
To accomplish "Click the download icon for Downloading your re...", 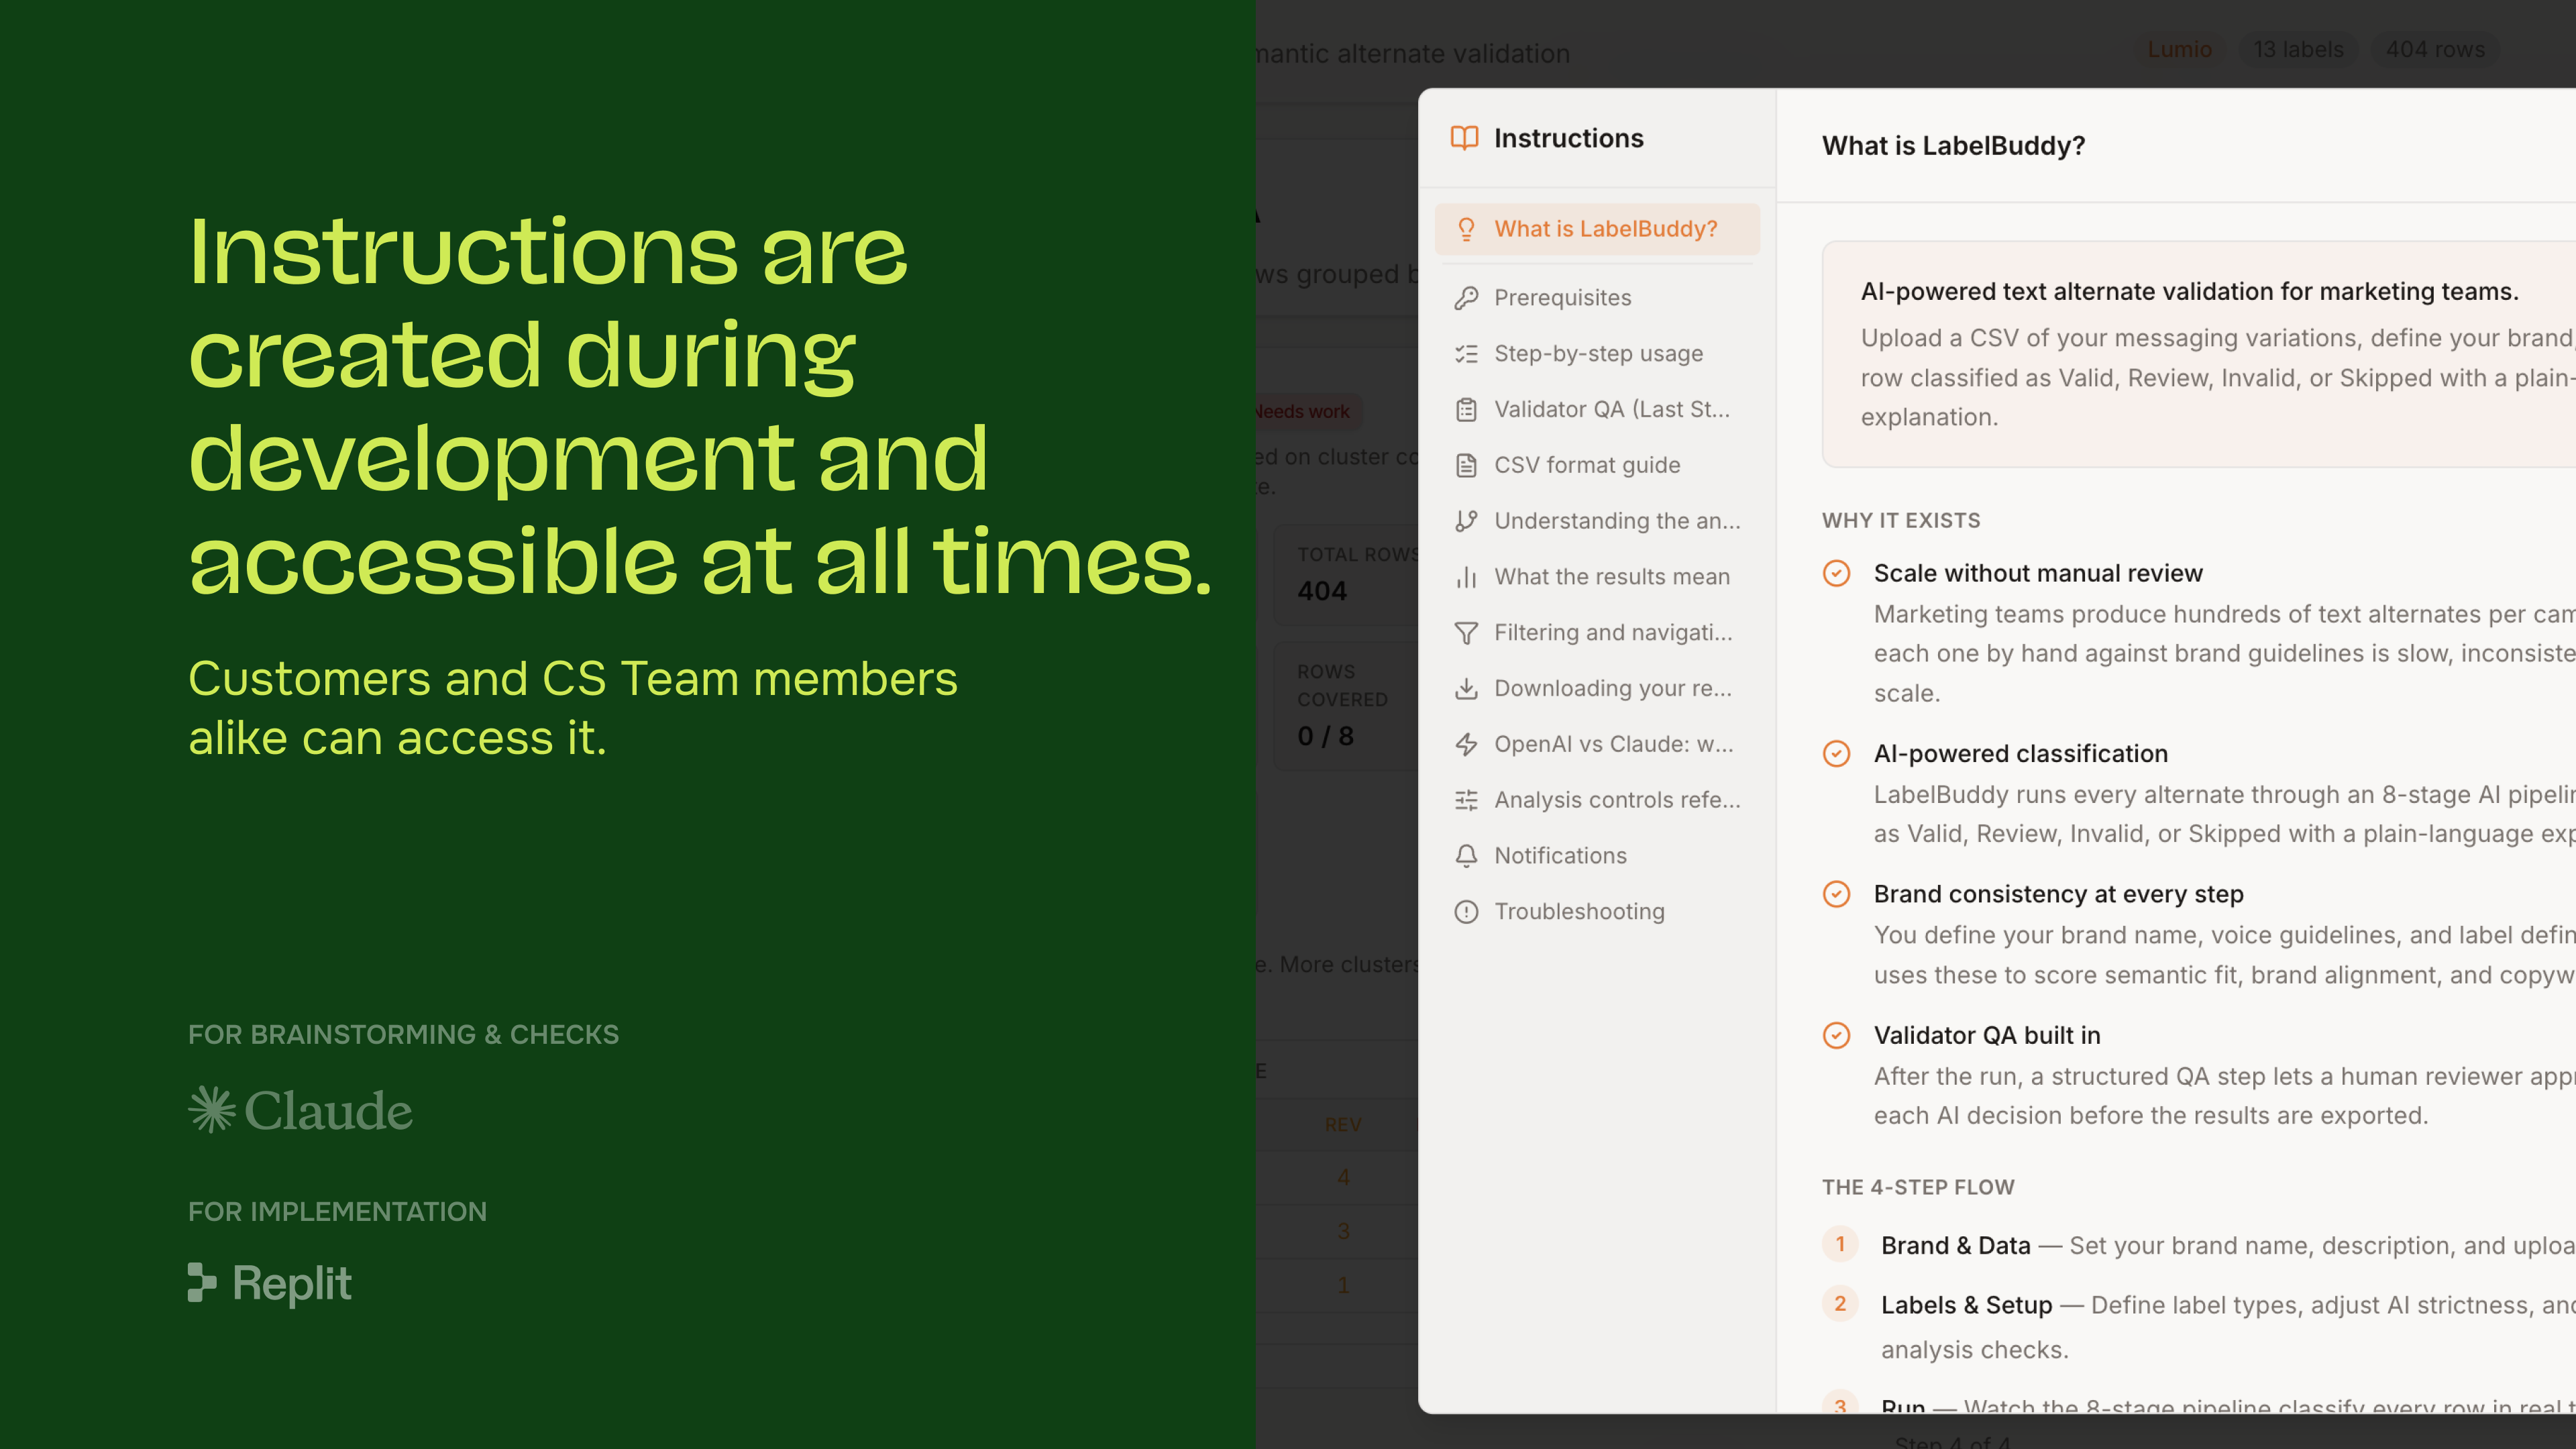I will [1466, 689].
